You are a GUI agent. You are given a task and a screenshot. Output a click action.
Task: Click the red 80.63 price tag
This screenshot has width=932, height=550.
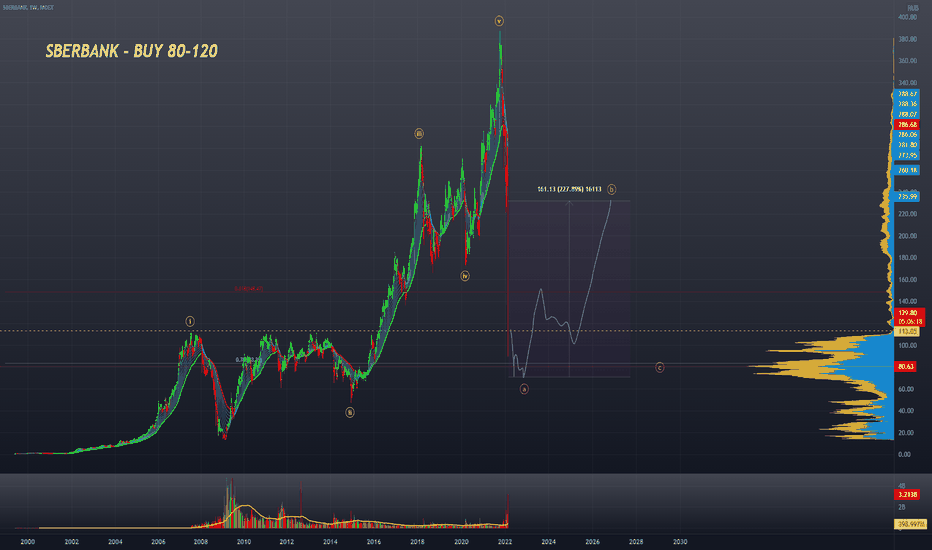click(x=905, y=367)
